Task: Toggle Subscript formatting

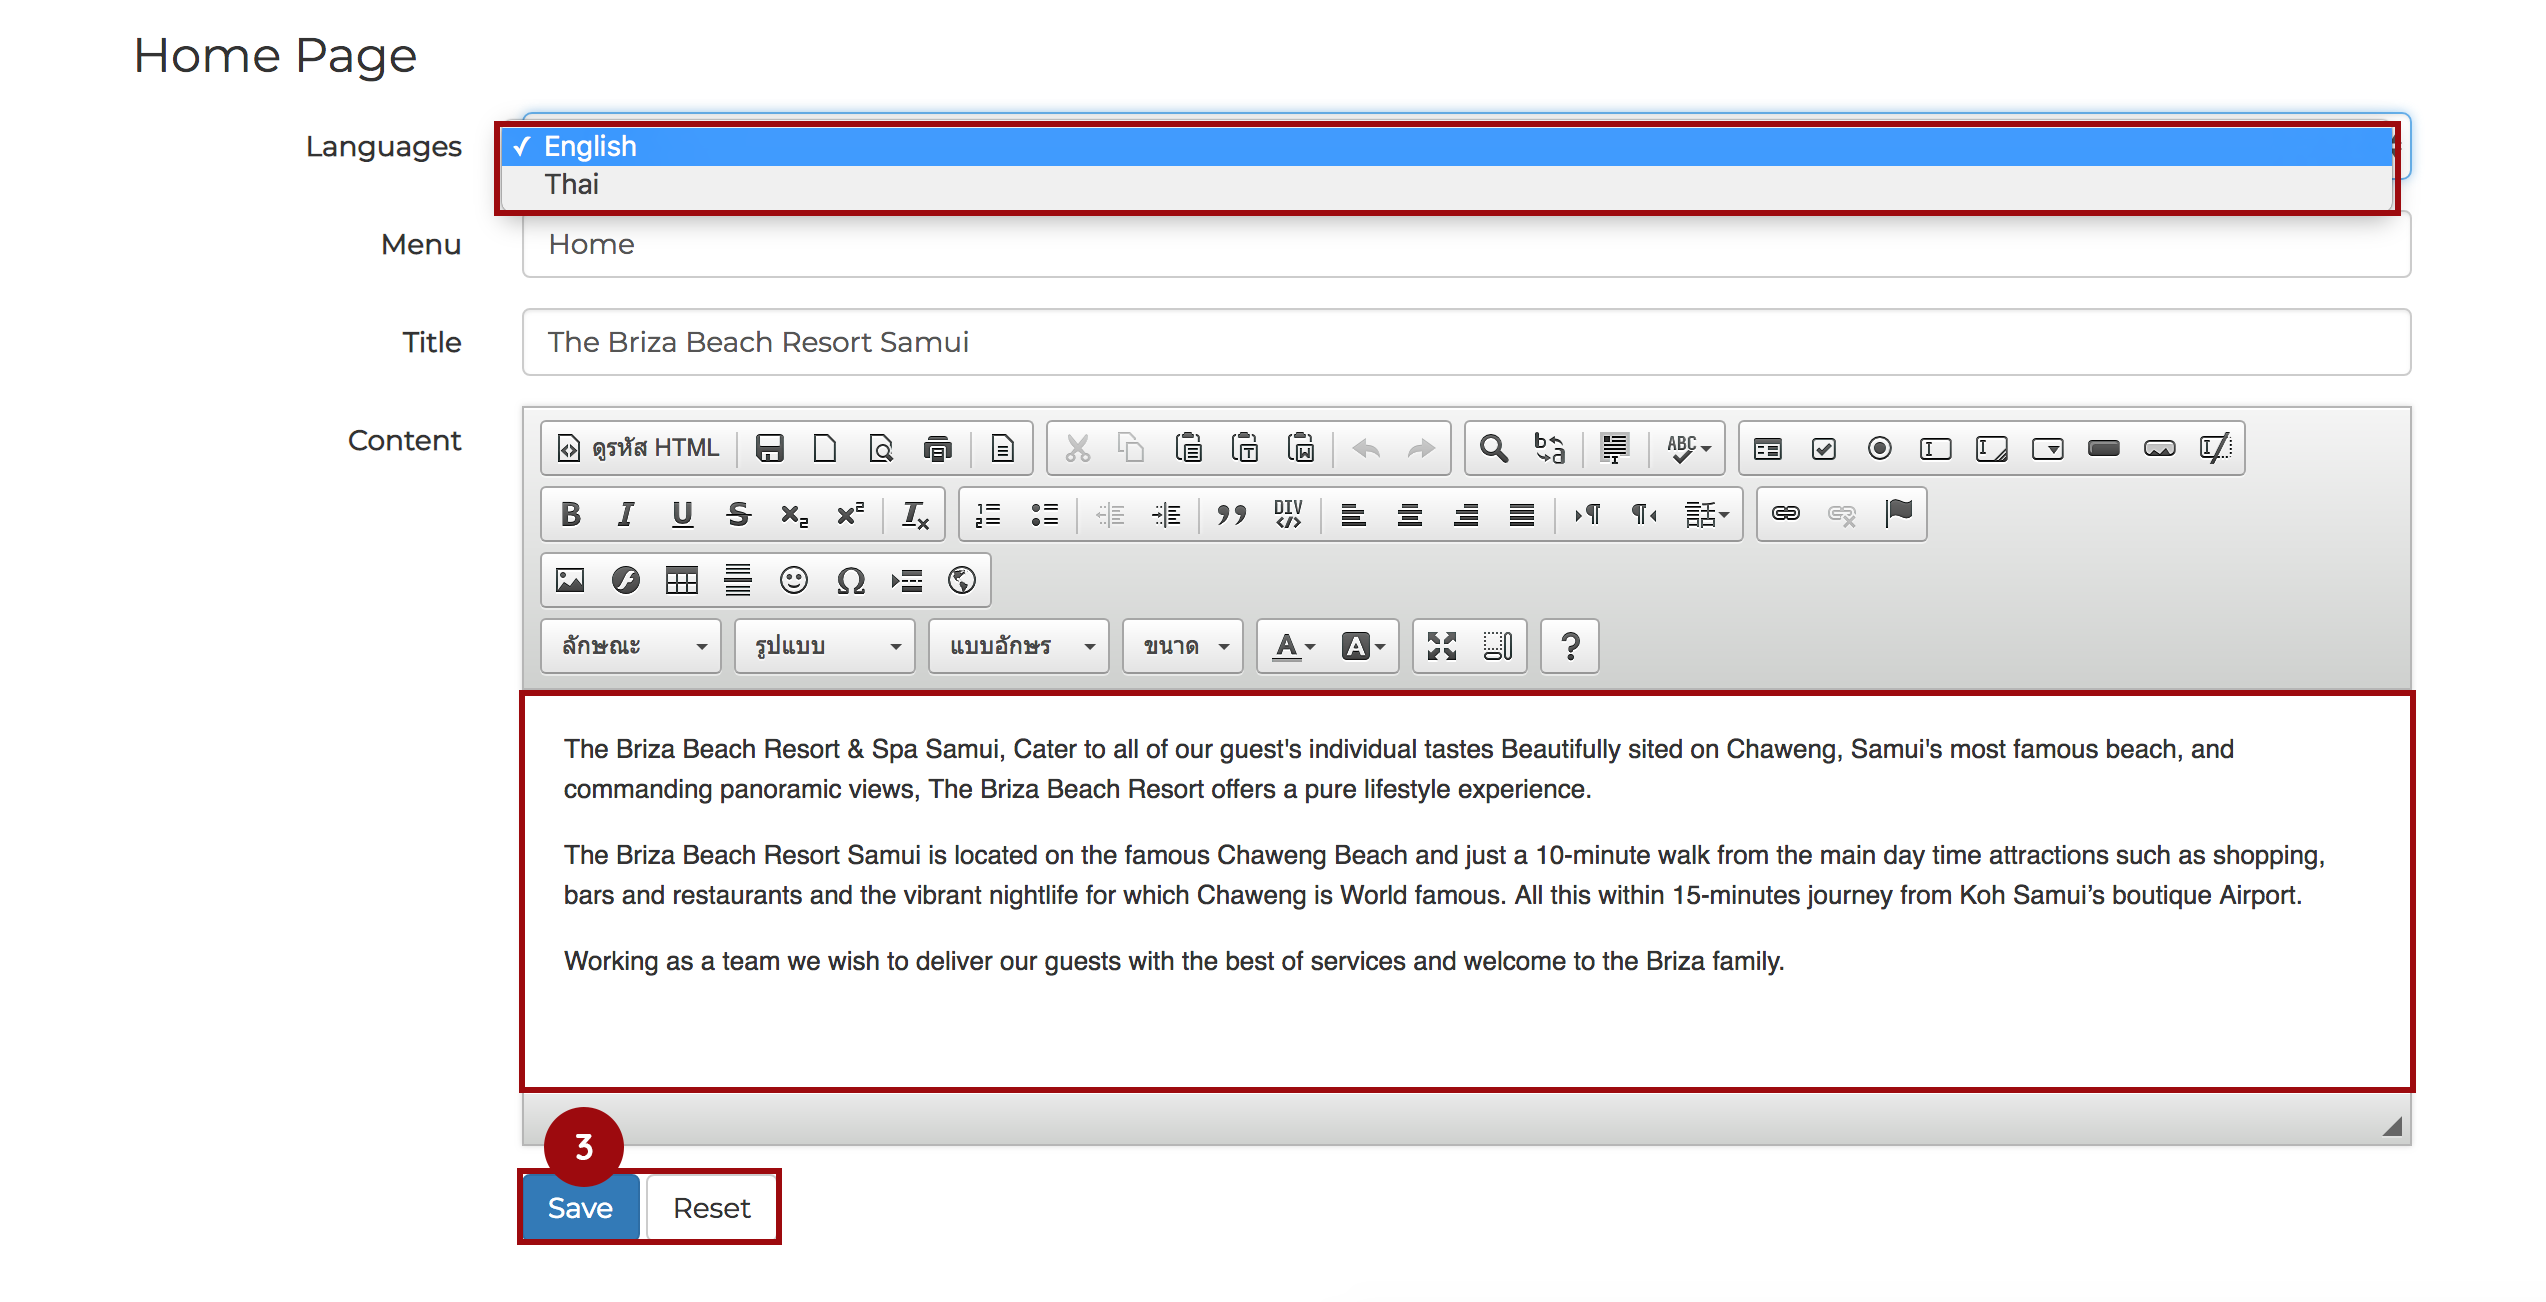Action: 794,514
